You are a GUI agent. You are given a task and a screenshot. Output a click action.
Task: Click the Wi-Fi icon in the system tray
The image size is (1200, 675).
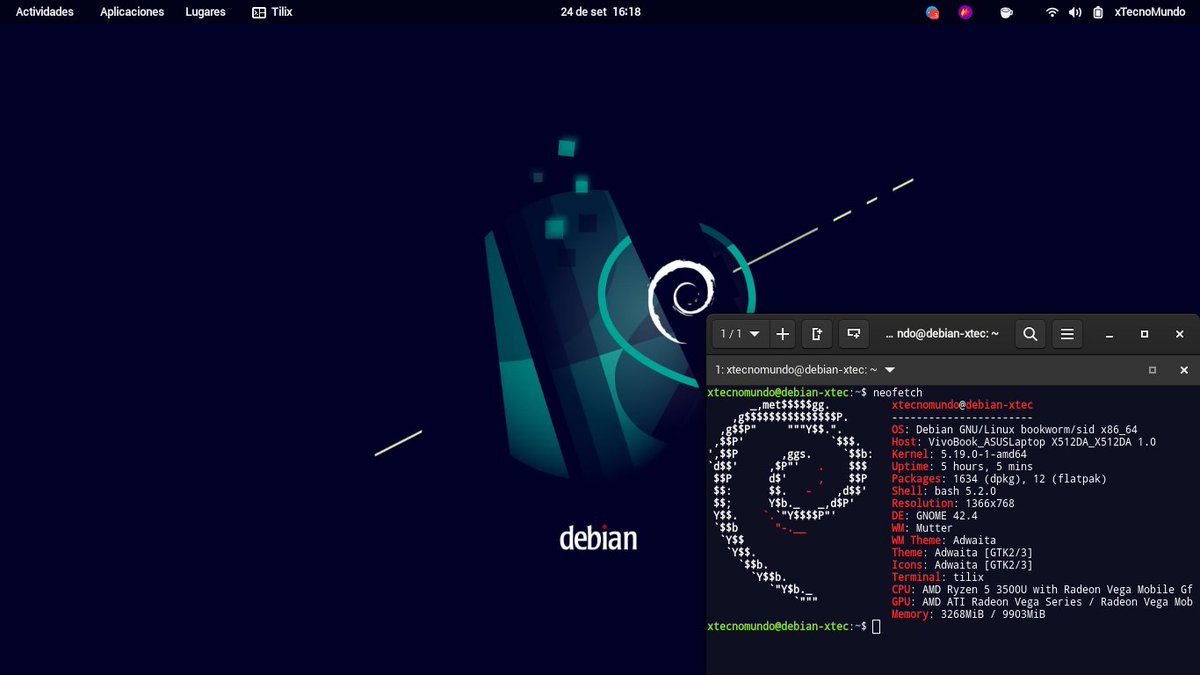1050,12
